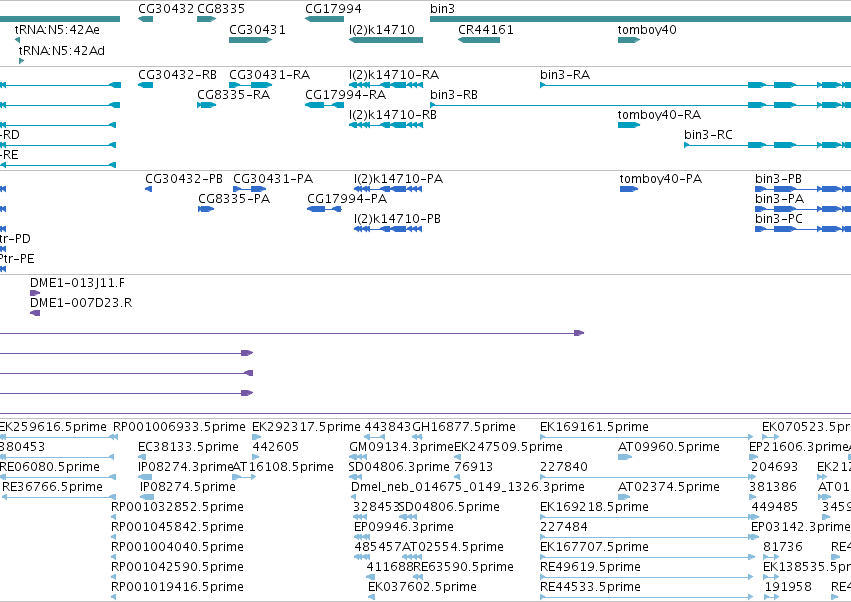Click protein CG30431-PA label
This screenshot has height=602, width=851.
click(273, 179)
